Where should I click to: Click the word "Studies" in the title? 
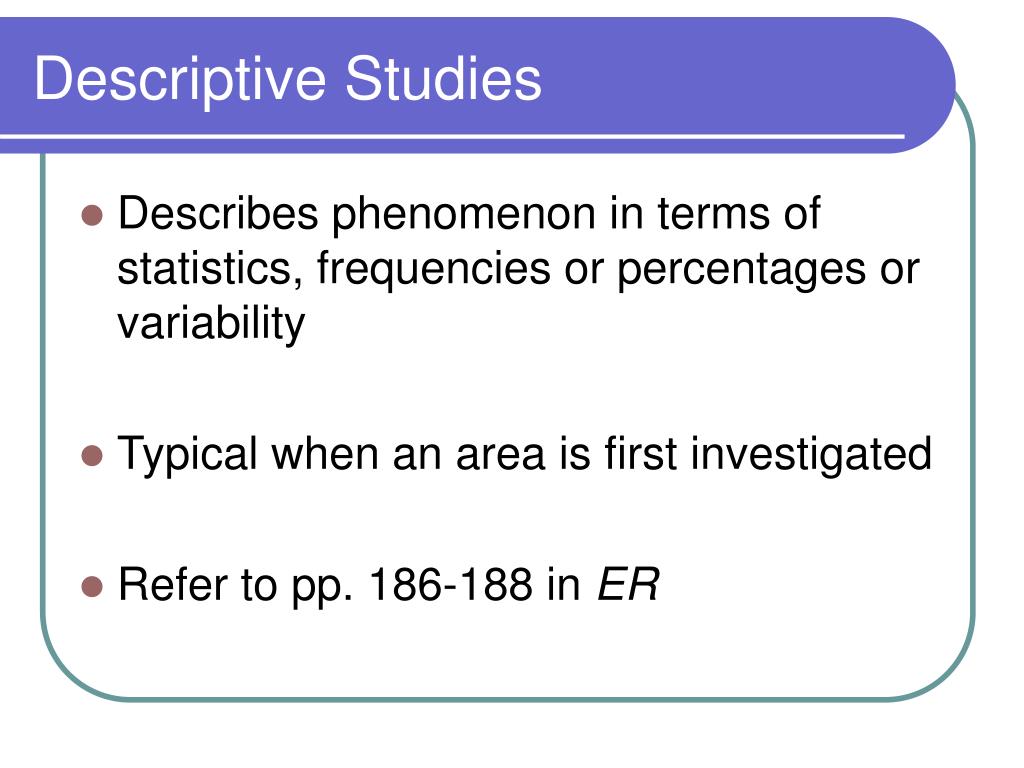[443, 78]
